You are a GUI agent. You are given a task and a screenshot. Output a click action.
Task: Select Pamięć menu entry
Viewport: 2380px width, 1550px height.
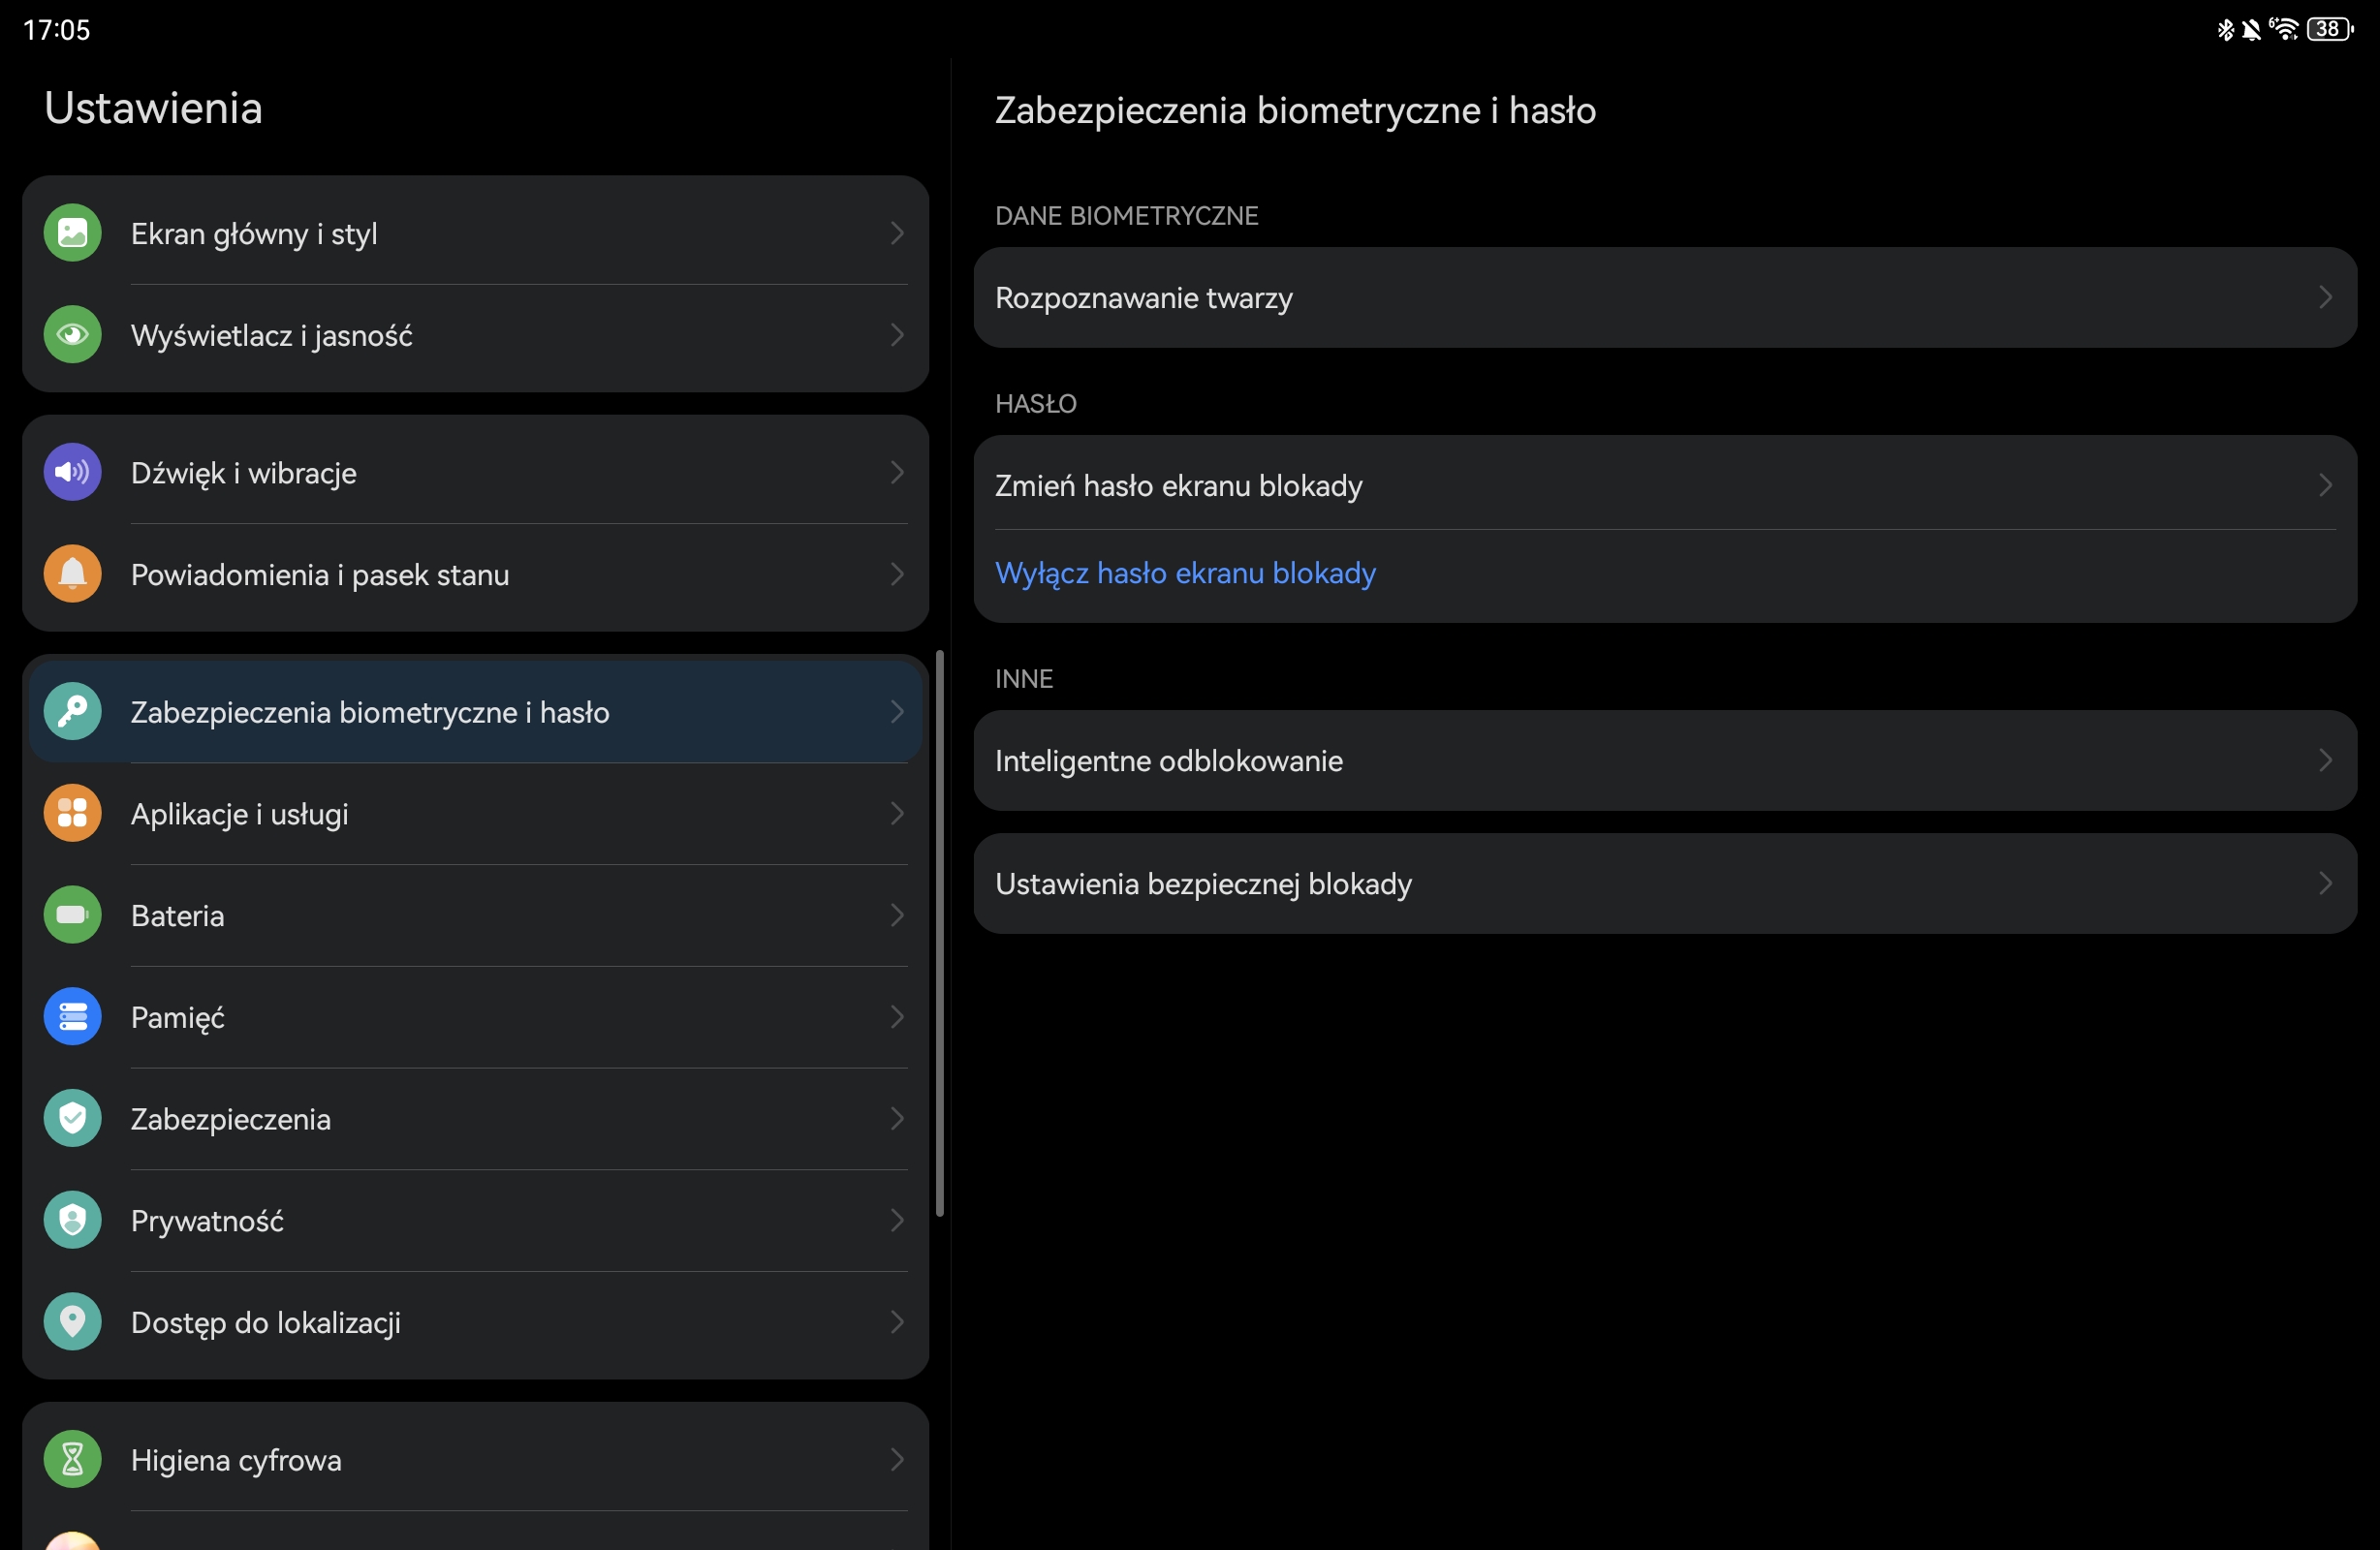(475, 1017)
